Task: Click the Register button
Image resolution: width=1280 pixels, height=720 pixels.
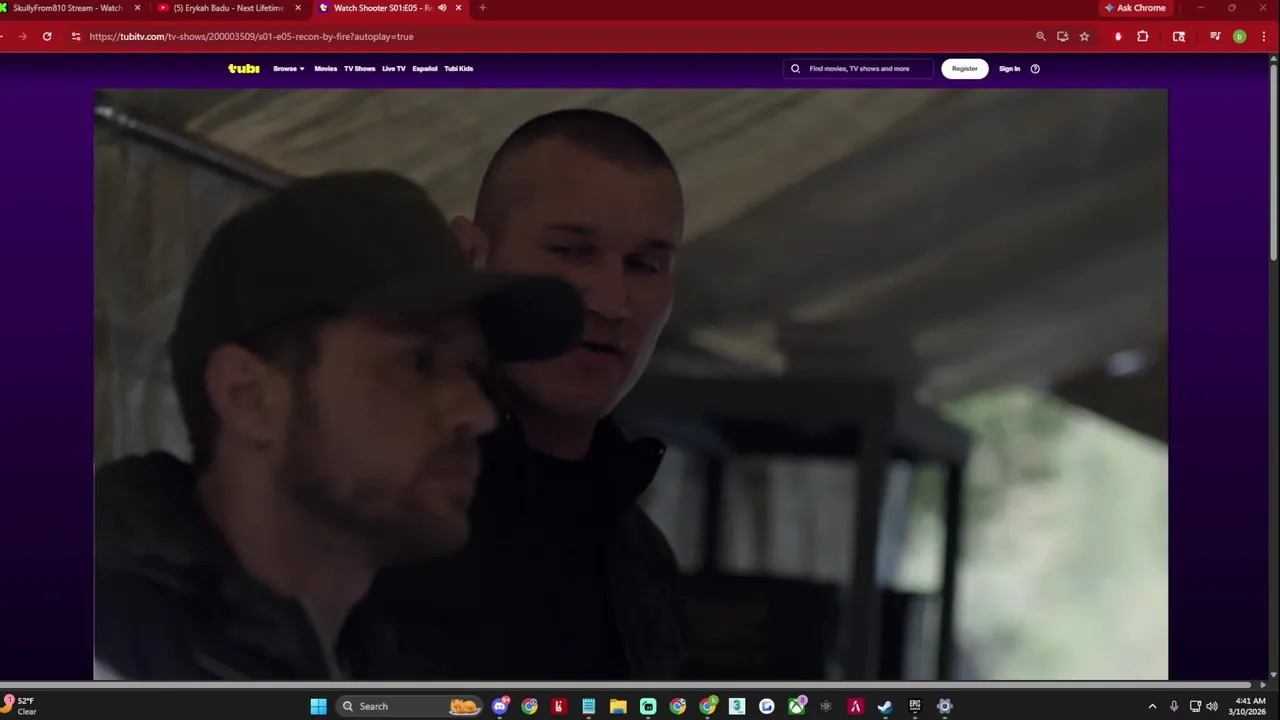Action: (965, 69)
